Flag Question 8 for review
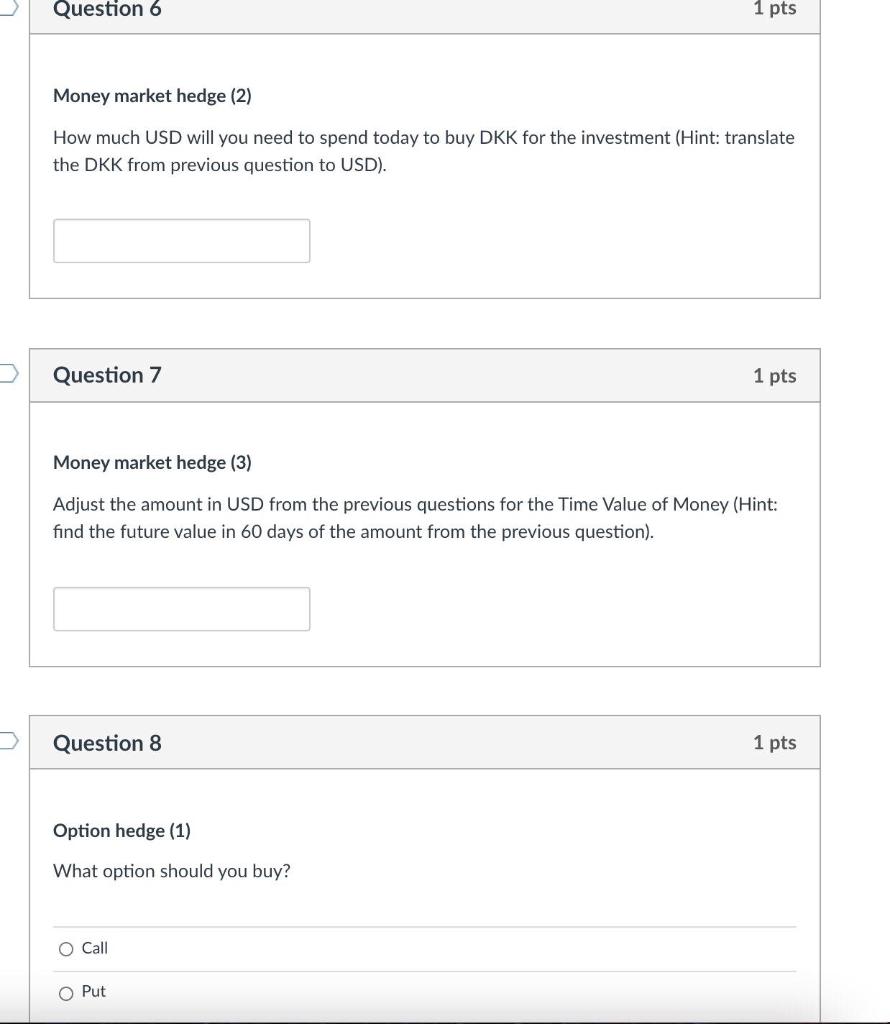890x1024 pixels. [8, 741]
